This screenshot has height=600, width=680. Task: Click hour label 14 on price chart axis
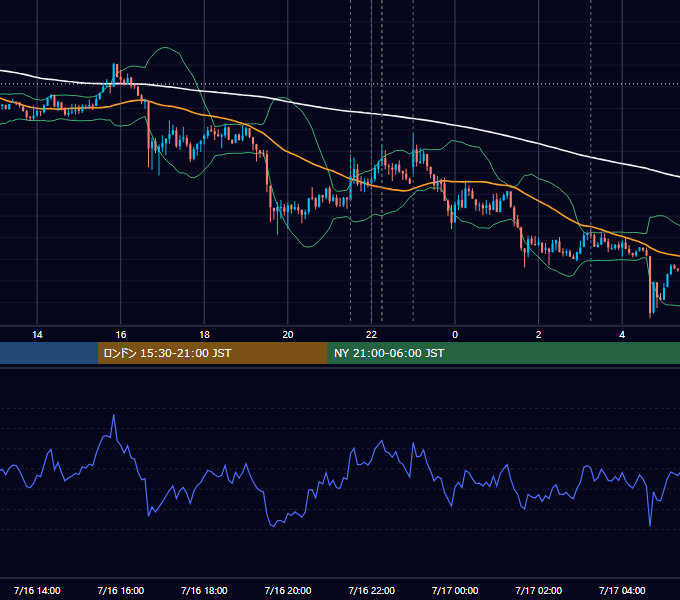37,335
